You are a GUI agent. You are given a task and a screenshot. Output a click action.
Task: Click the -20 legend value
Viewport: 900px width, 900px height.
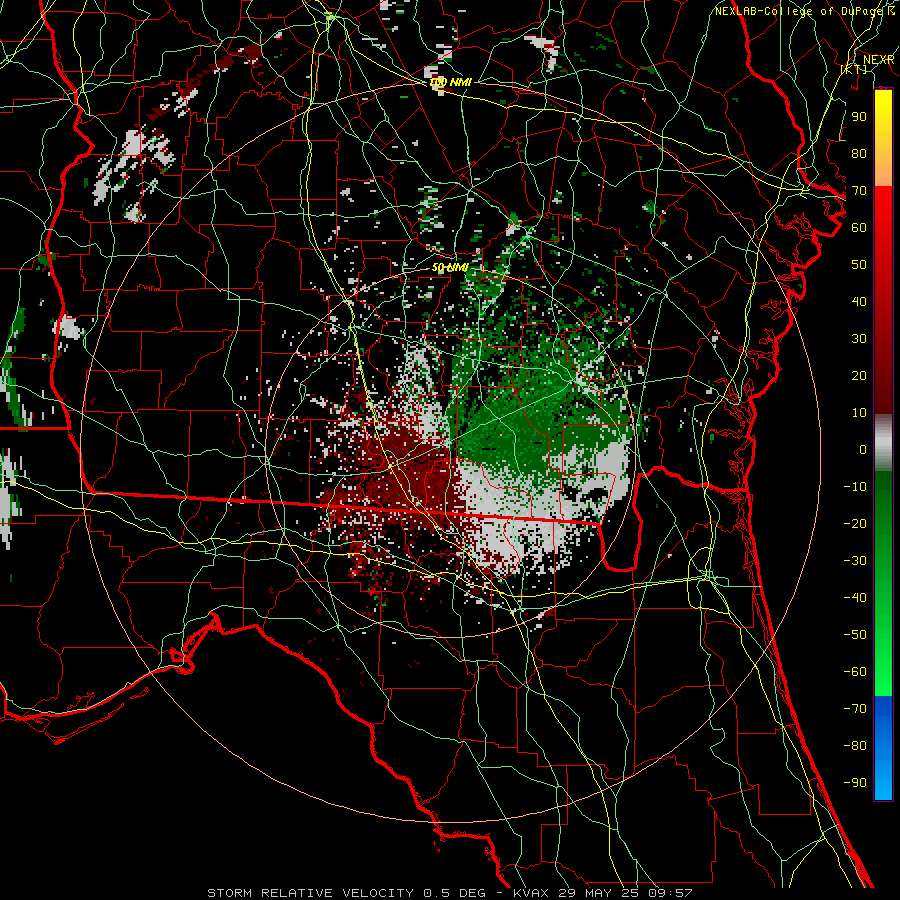pos(855,523)
